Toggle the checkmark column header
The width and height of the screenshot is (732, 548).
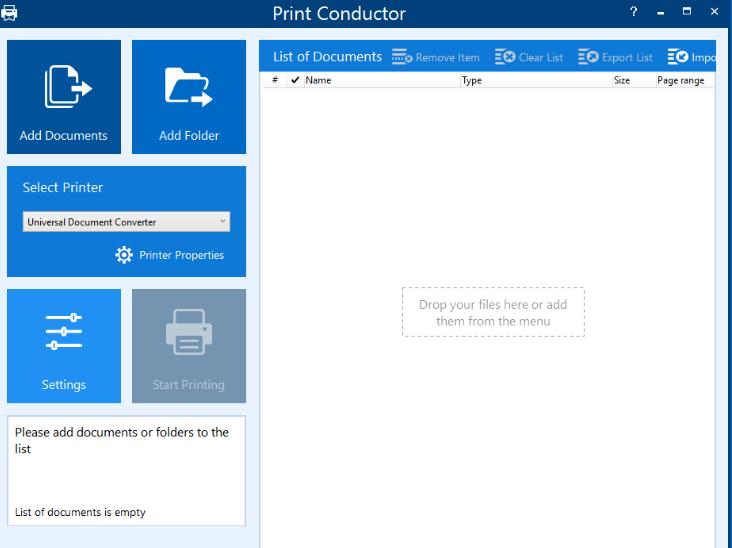click(x=295, y=80)
